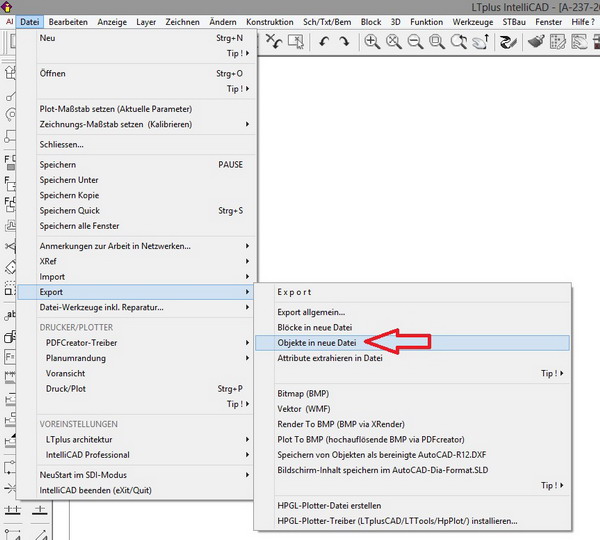Open the Sch/Txt/Bem menu
Viewport: 600px width, 540px height.
click(327, 22)
